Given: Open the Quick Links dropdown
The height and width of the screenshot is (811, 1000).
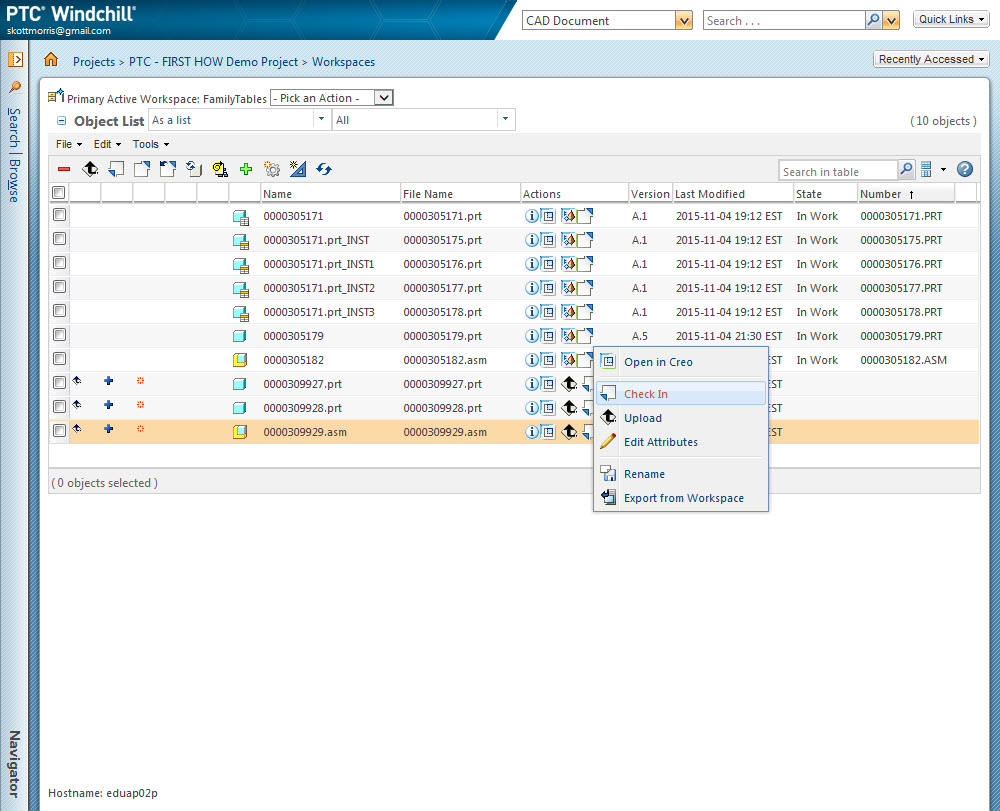Looking at the screenshot, I should (x=951, y=19).
